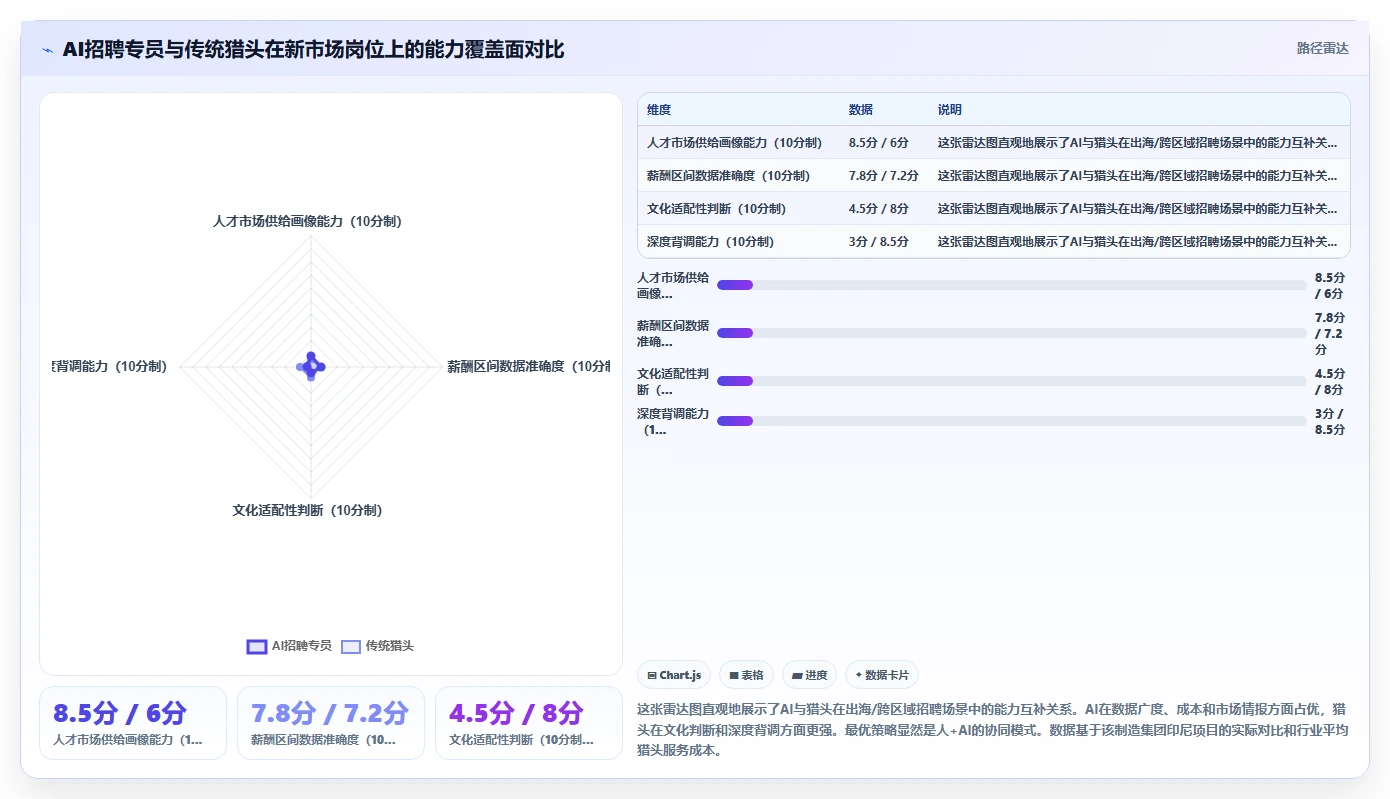Open the 8.5分 / 6分 data card
The image size is (1390, 799).
point(133,722)
